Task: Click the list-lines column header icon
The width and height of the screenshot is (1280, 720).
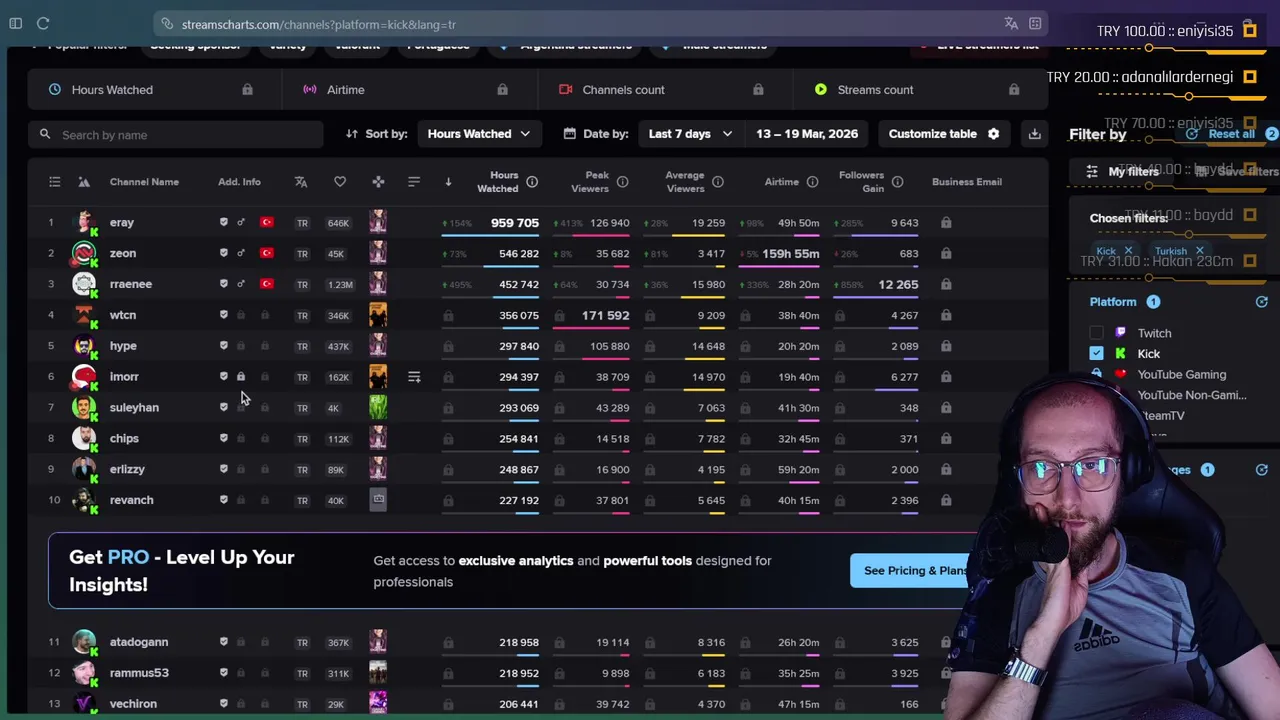Action: pos(414,182)
